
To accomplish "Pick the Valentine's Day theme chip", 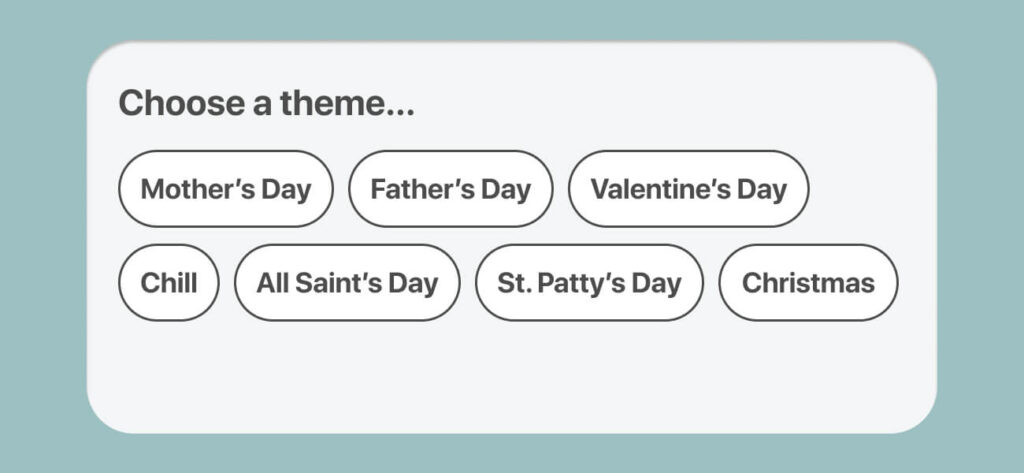I will click(x=688, y=189).
